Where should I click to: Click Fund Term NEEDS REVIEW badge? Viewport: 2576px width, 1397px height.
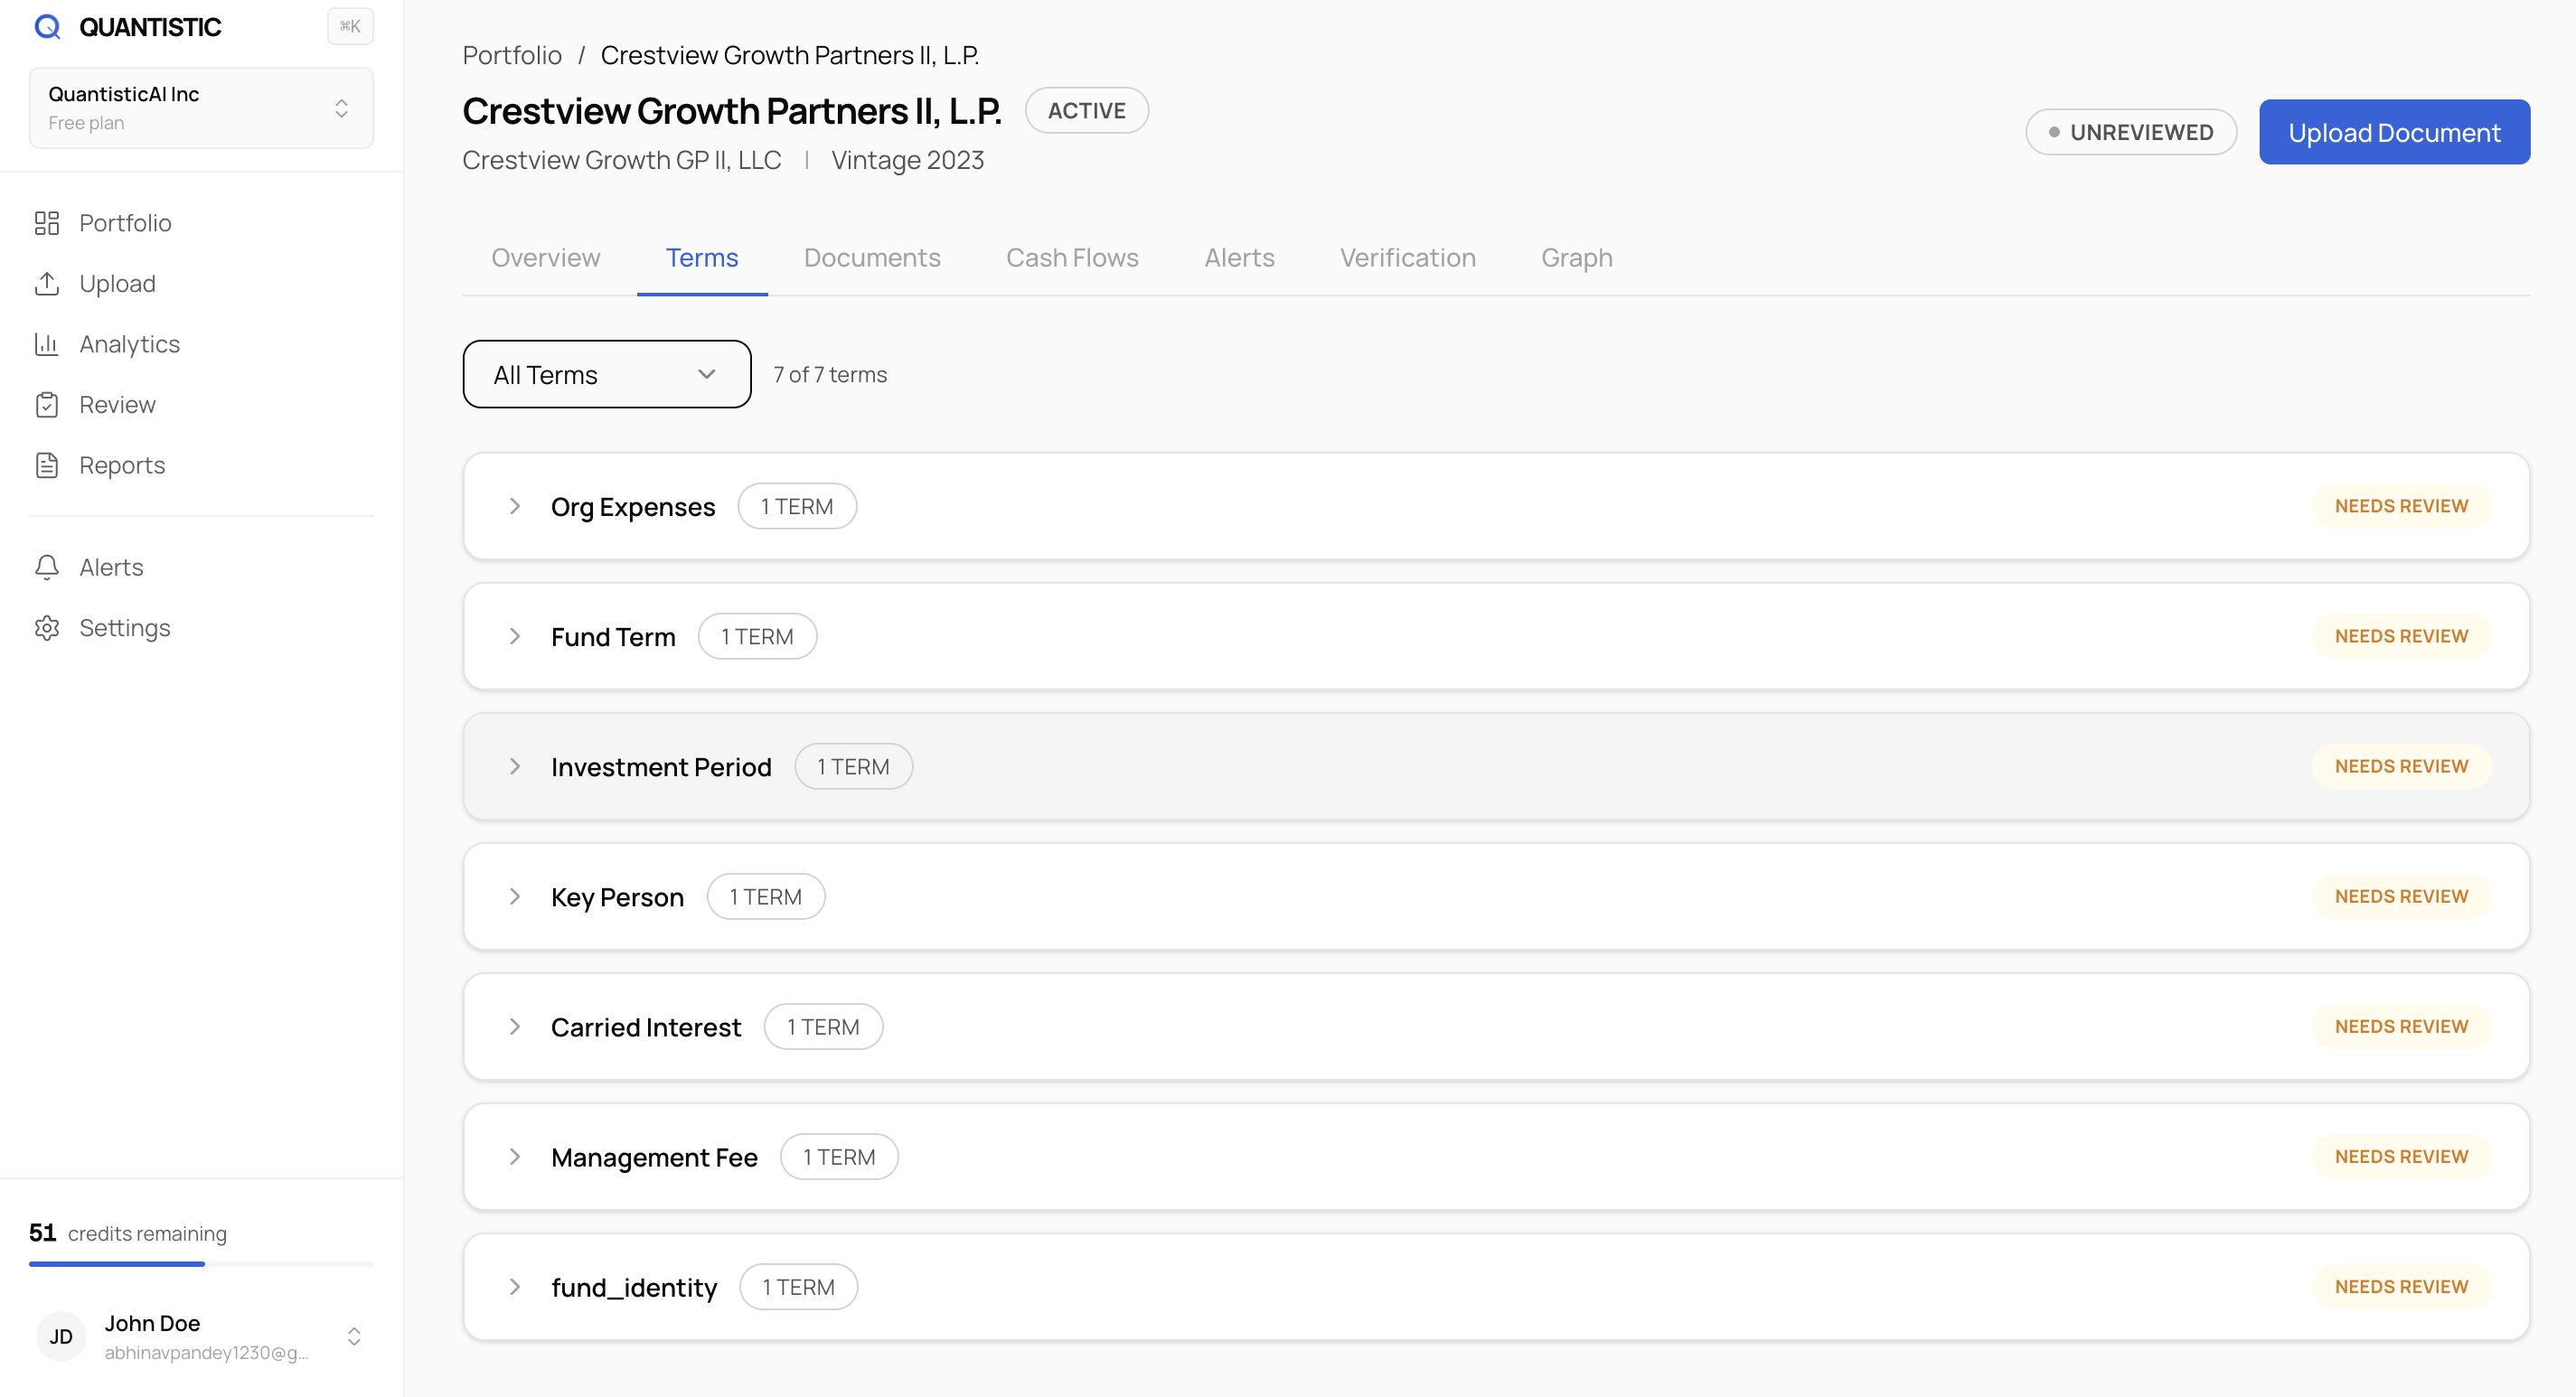click(2401, 636)
